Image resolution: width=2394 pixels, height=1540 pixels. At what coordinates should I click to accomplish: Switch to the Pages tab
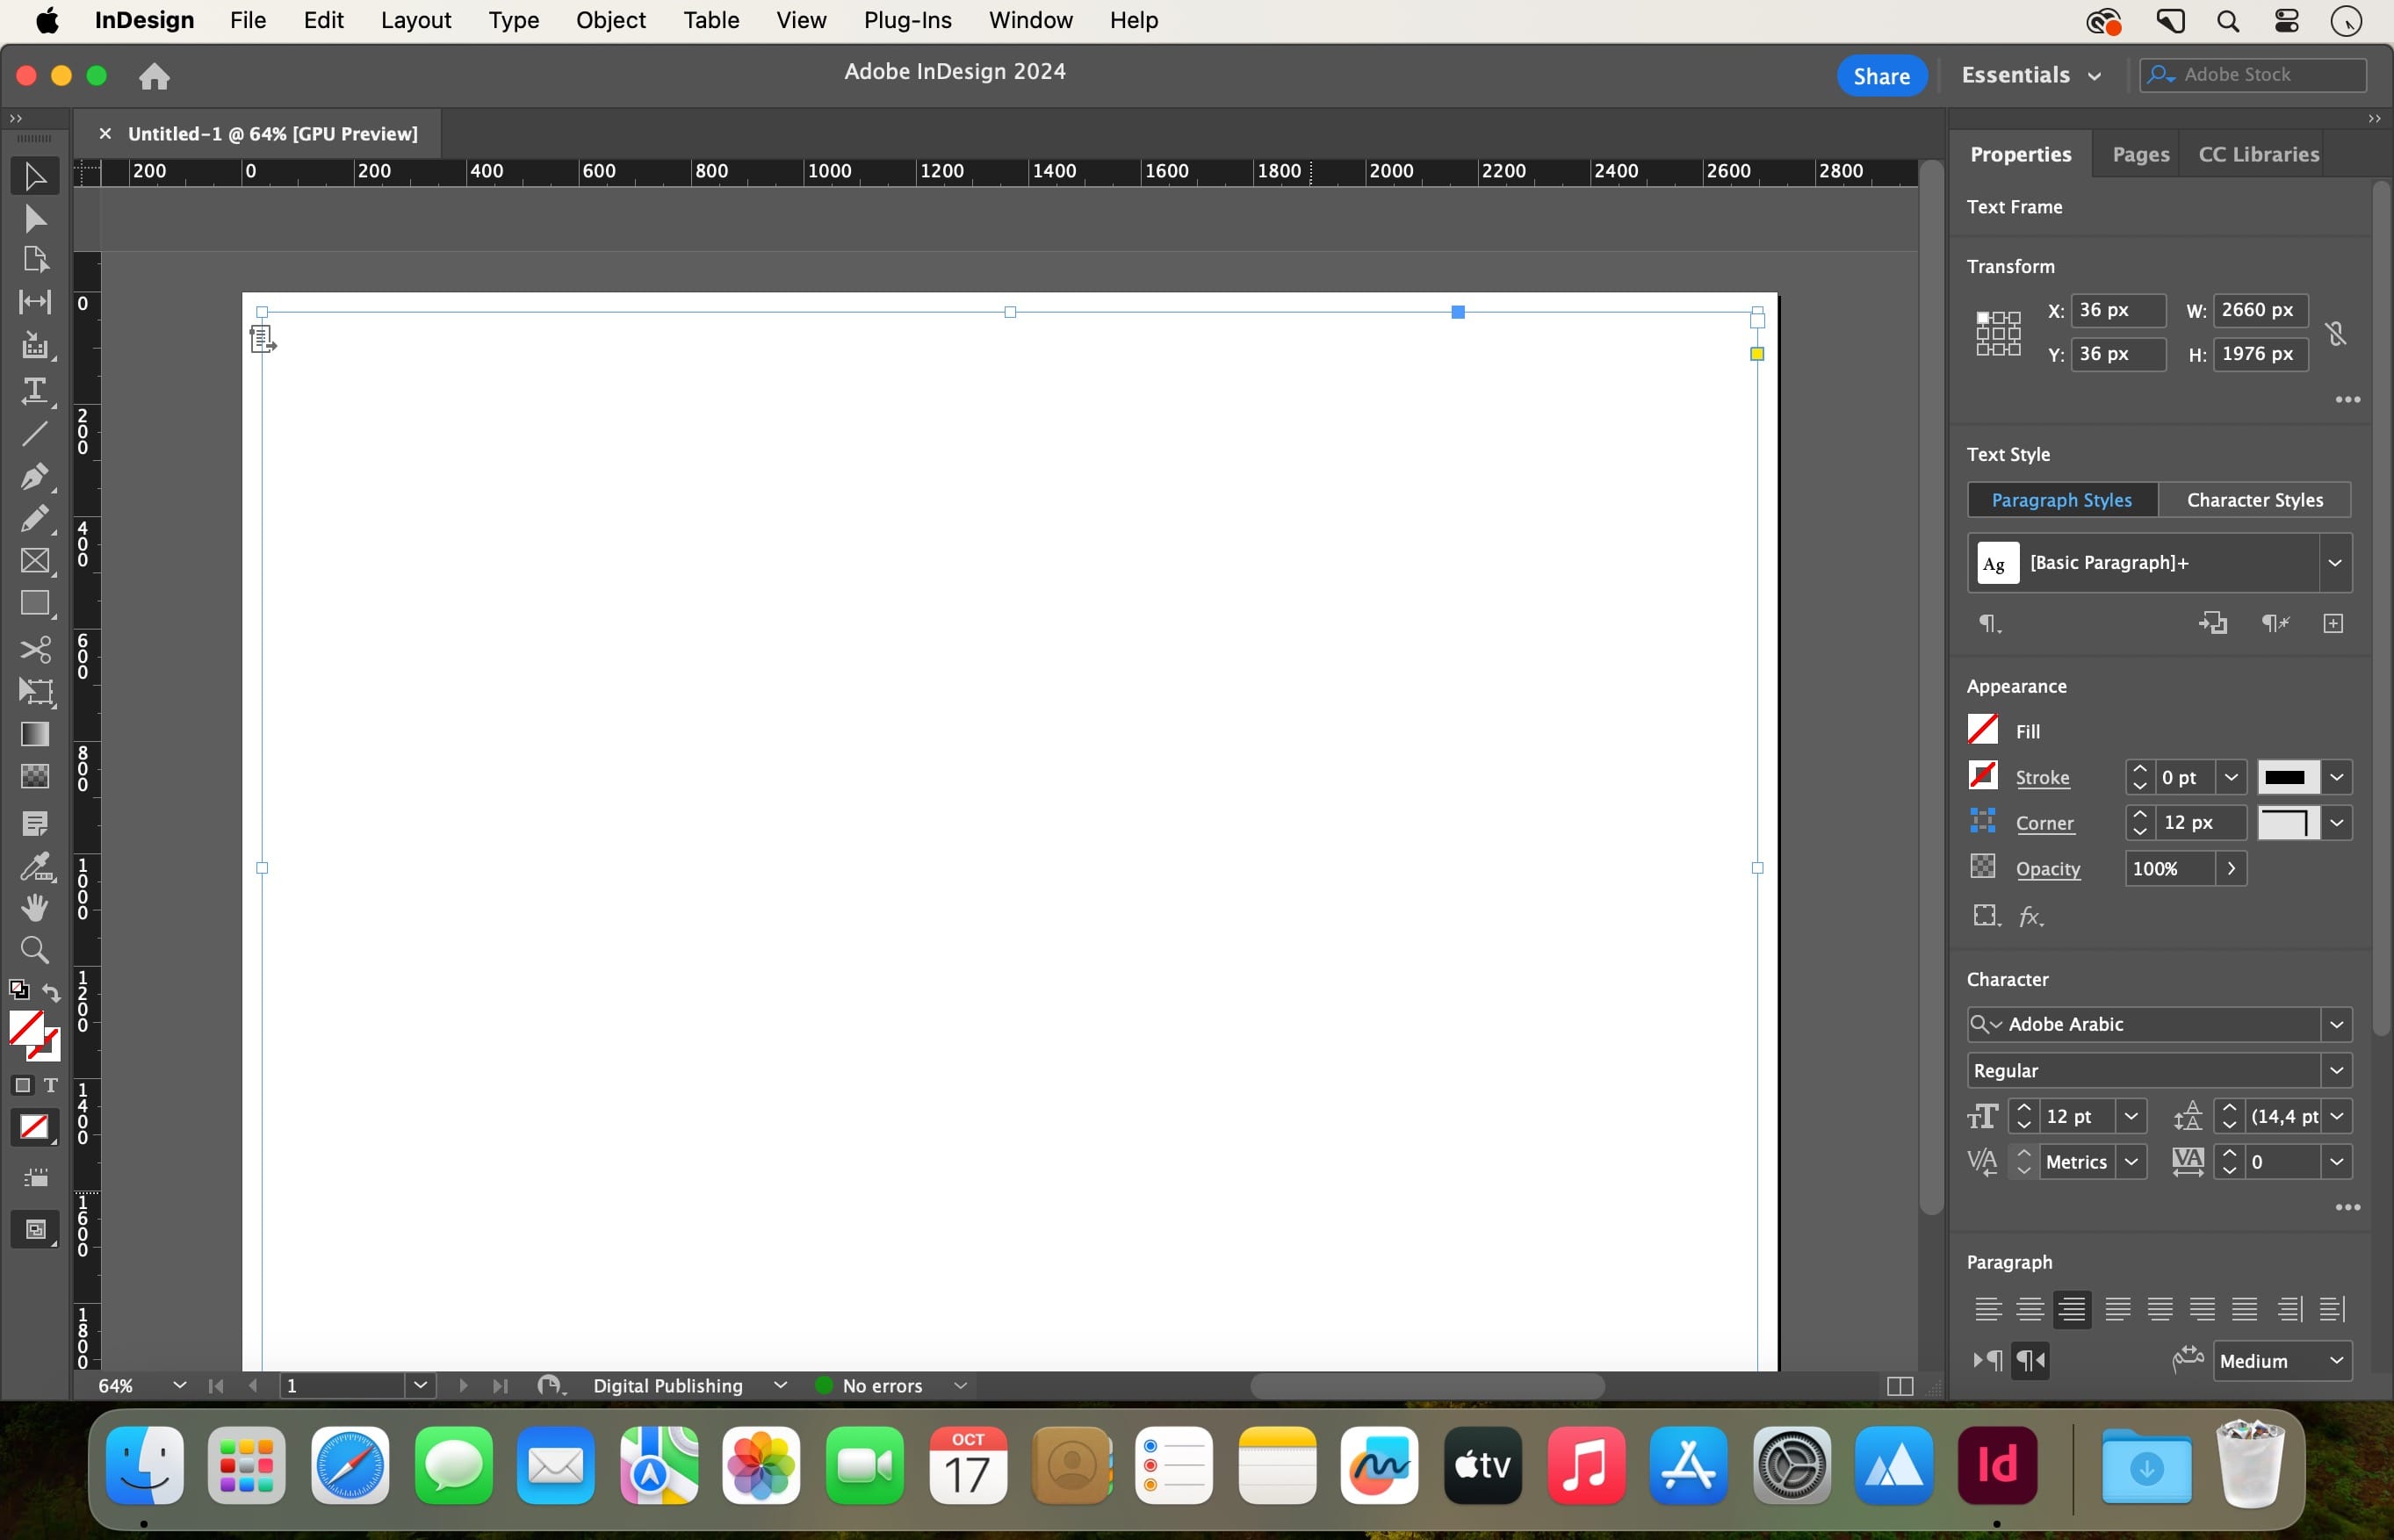pos(2140,154)
